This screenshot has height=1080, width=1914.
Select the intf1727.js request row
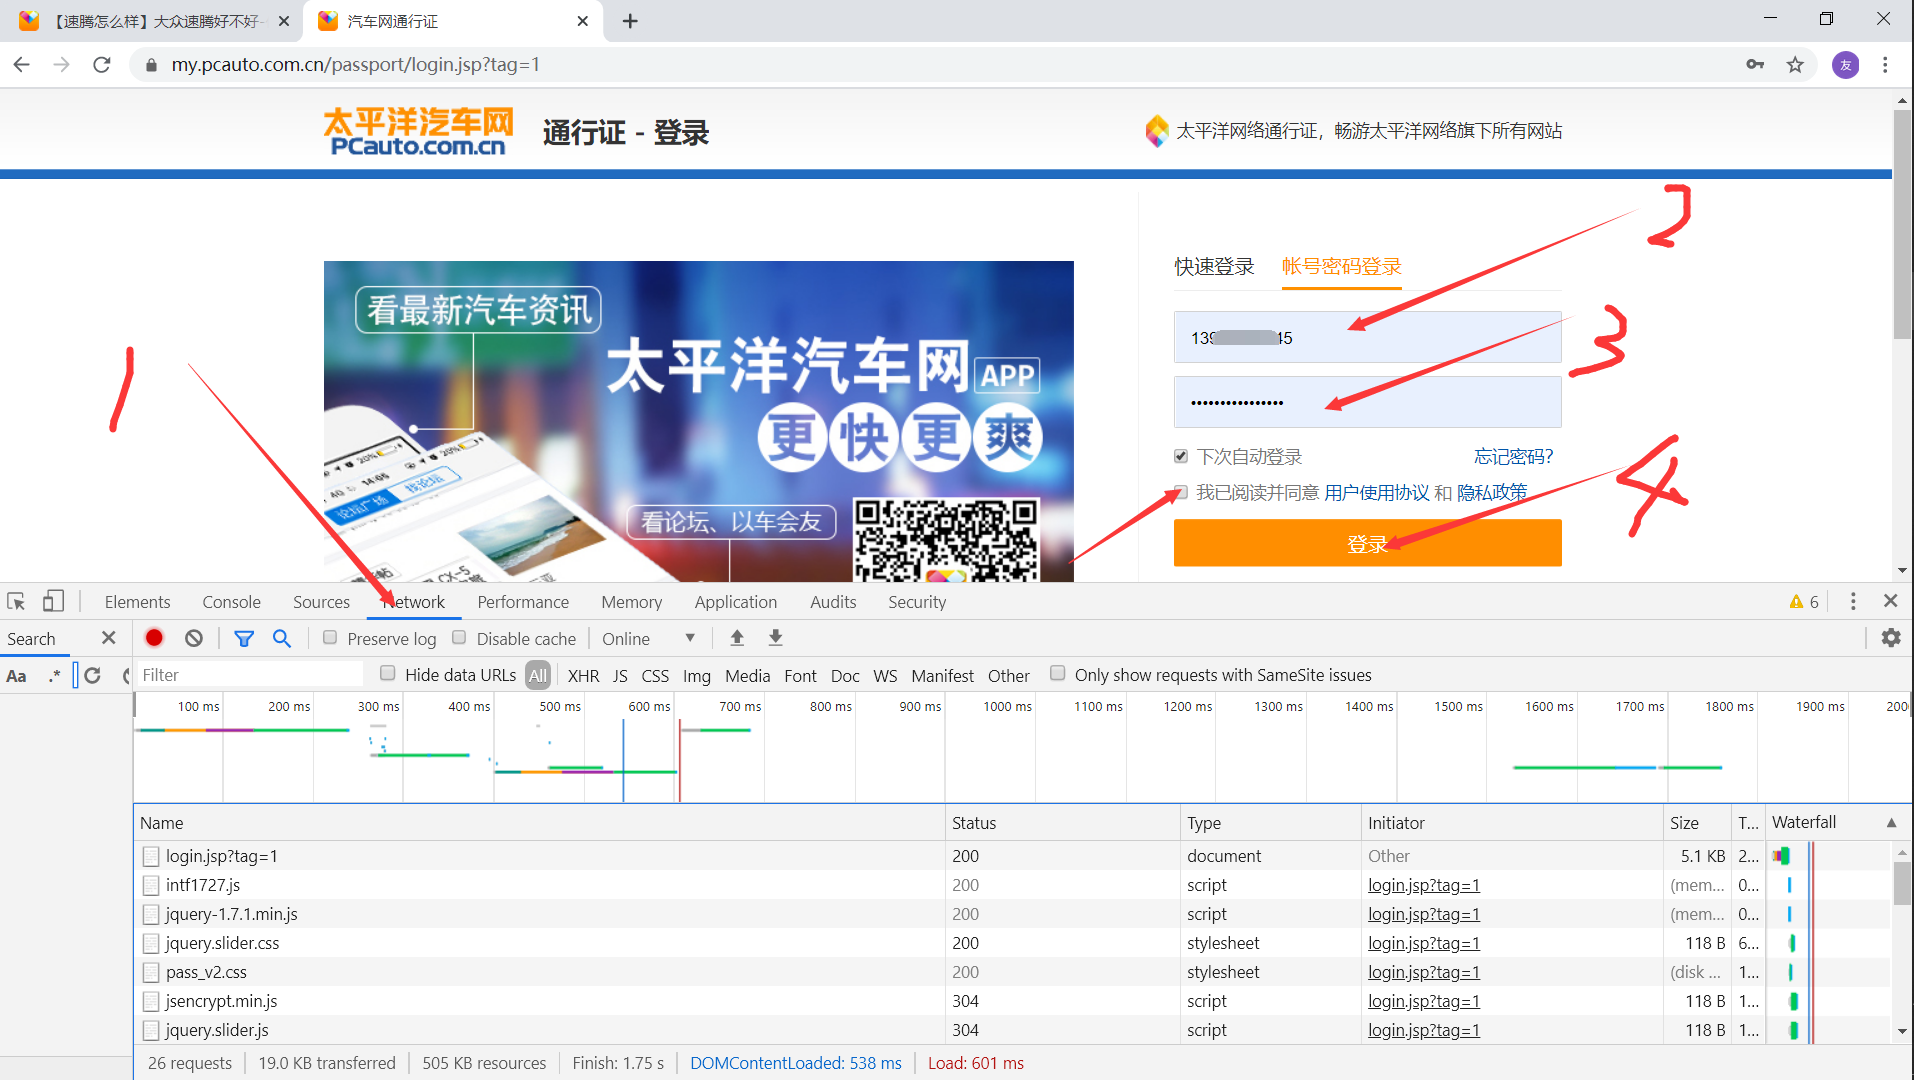[1012, 885]
